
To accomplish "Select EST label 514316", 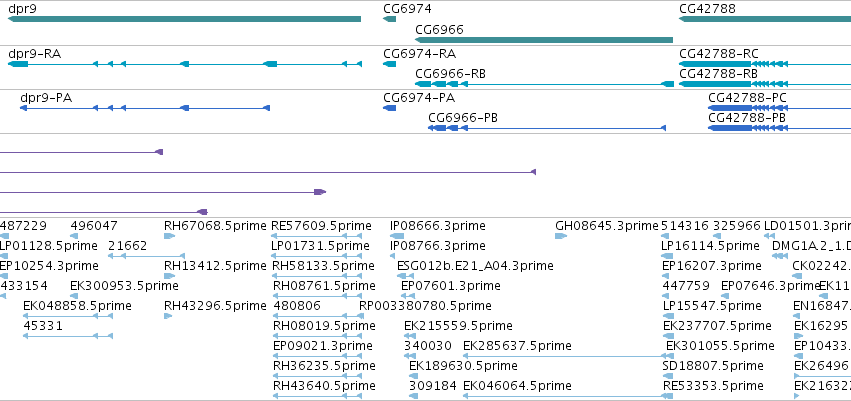I will (685, 226).
